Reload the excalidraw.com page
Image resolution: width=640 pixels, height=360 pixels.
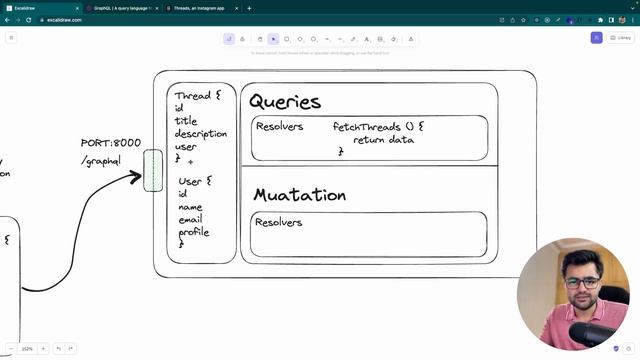coord(29,20)
